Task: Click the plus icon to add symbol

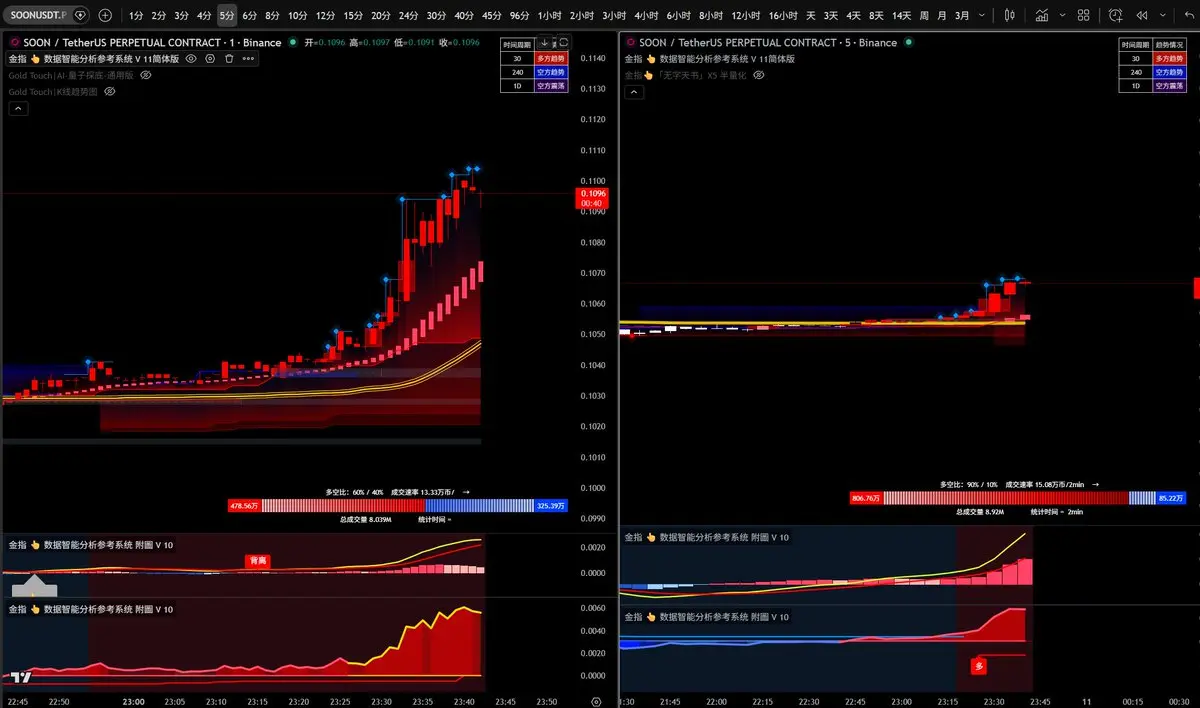Action: [105, 15]
